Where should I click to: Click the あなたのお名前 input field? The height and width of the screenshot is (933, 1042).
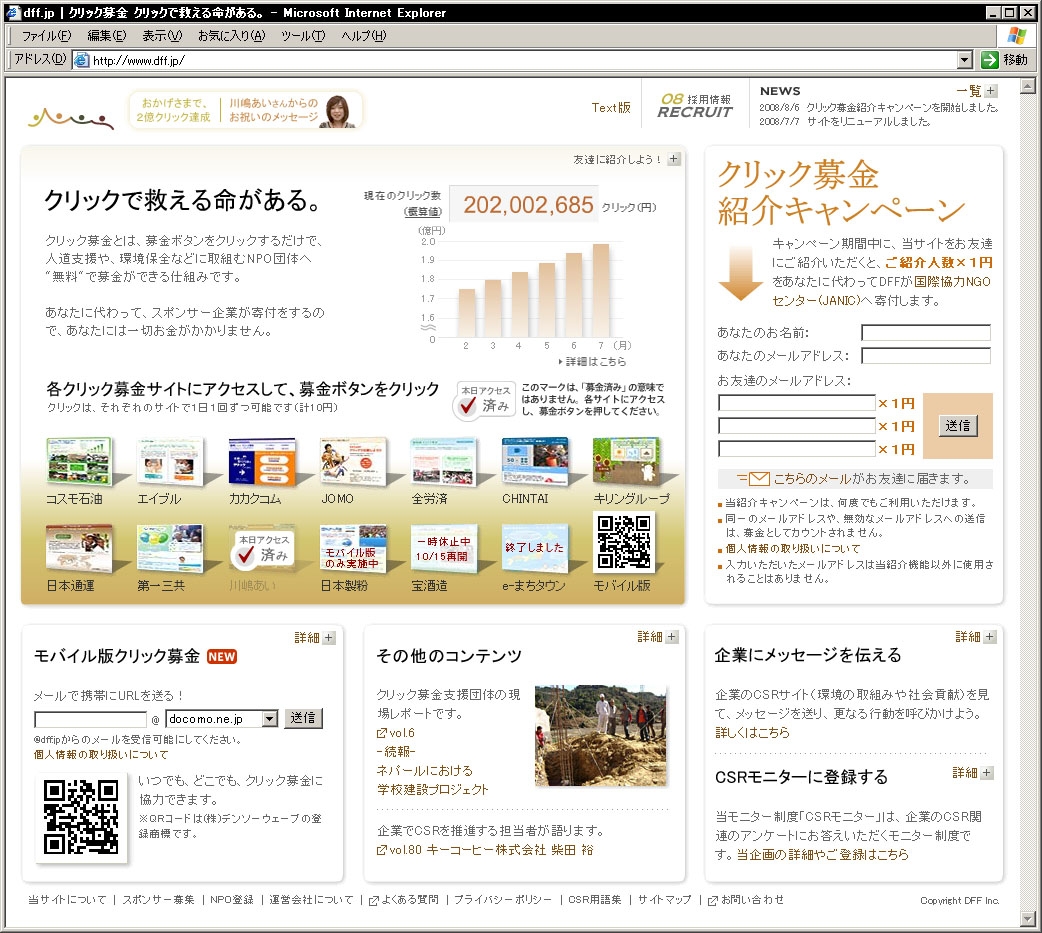(926, 332)
